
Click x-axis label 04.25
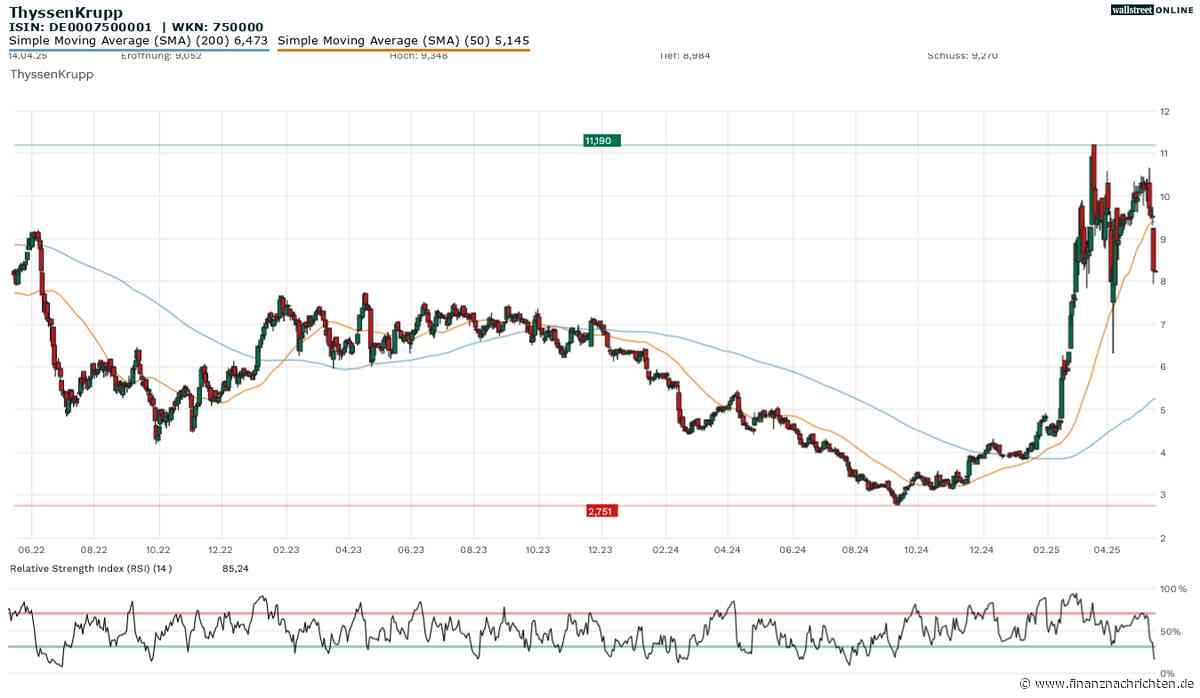tap(1107, 550)
